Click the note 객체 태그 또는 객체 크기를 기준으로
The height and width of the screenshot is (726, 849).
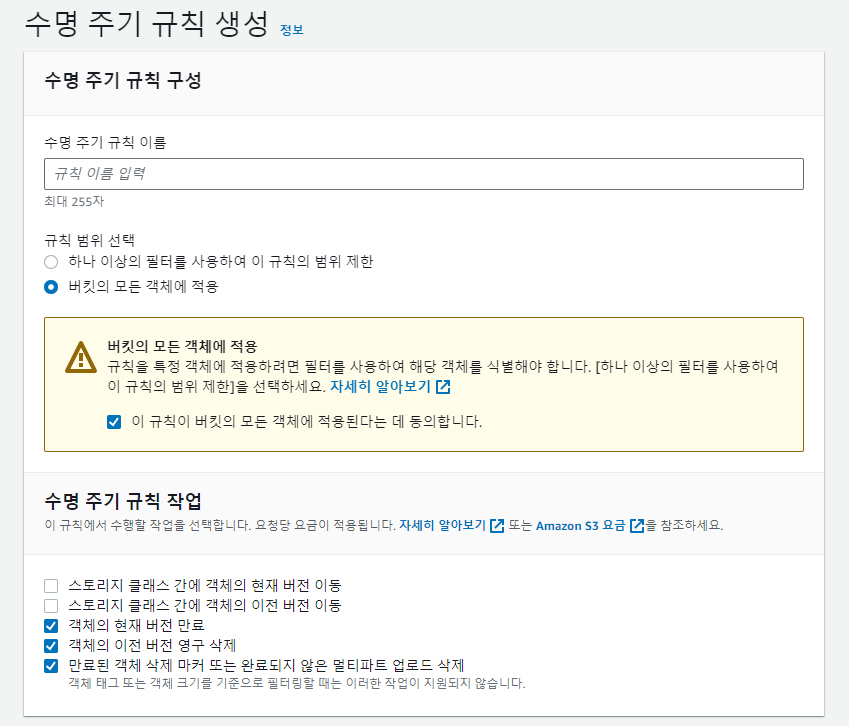point(297,683)
